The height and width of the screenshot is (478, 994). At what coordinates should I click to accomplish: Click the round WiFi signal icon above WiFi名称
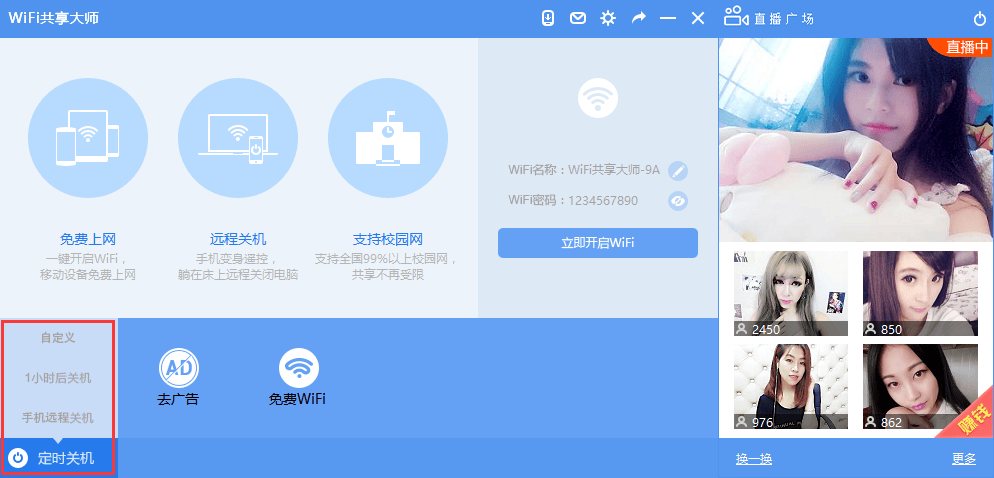click(598, 98)
